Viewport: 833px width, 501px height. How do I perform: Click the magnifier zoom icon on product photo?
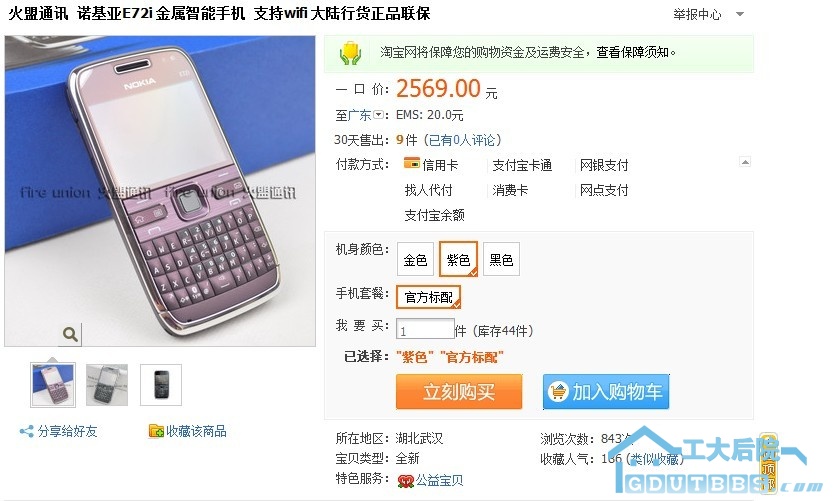tap(70, 334)
